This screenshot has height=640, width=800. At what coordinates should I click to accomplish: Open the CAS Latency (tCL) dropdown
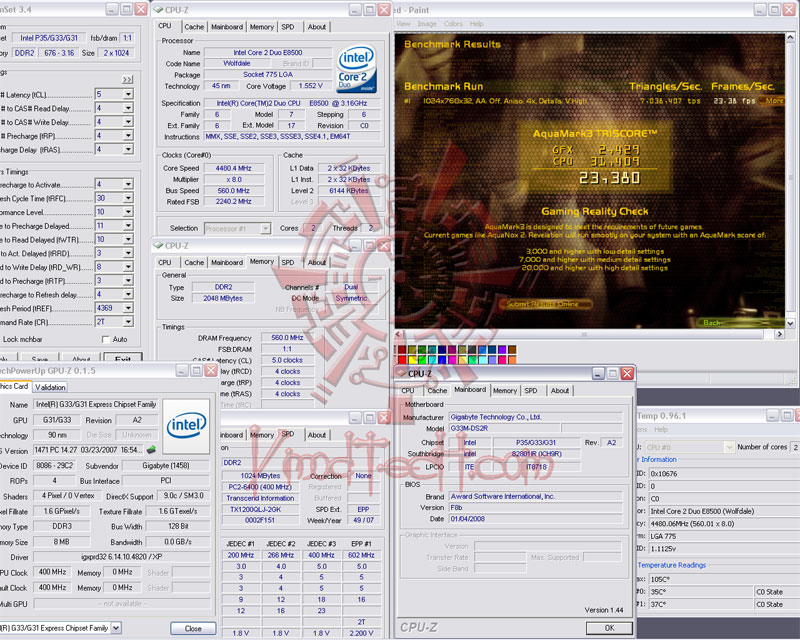128,94
